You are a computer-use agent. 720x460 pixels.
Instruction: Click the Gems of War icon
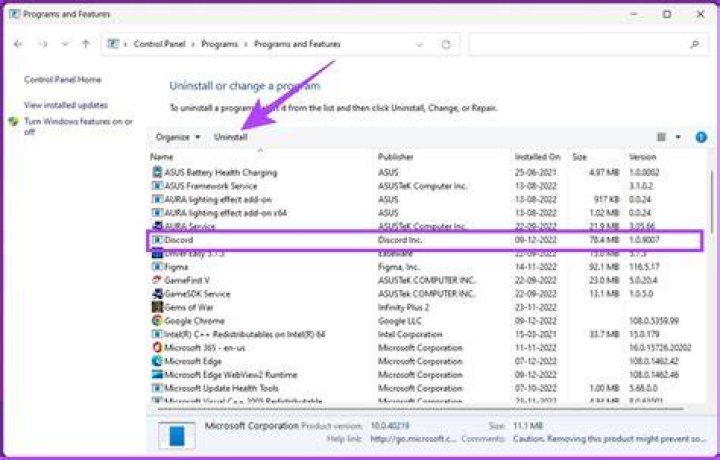pyautogui.click(x=157, y=307)
